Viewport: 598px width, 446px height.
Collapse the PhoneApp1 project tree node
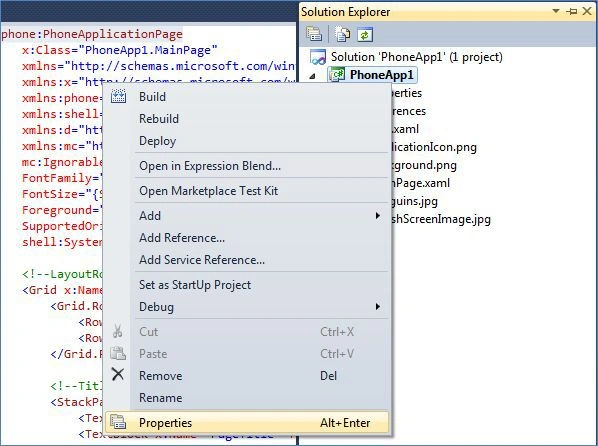click(x=313, y=76)
